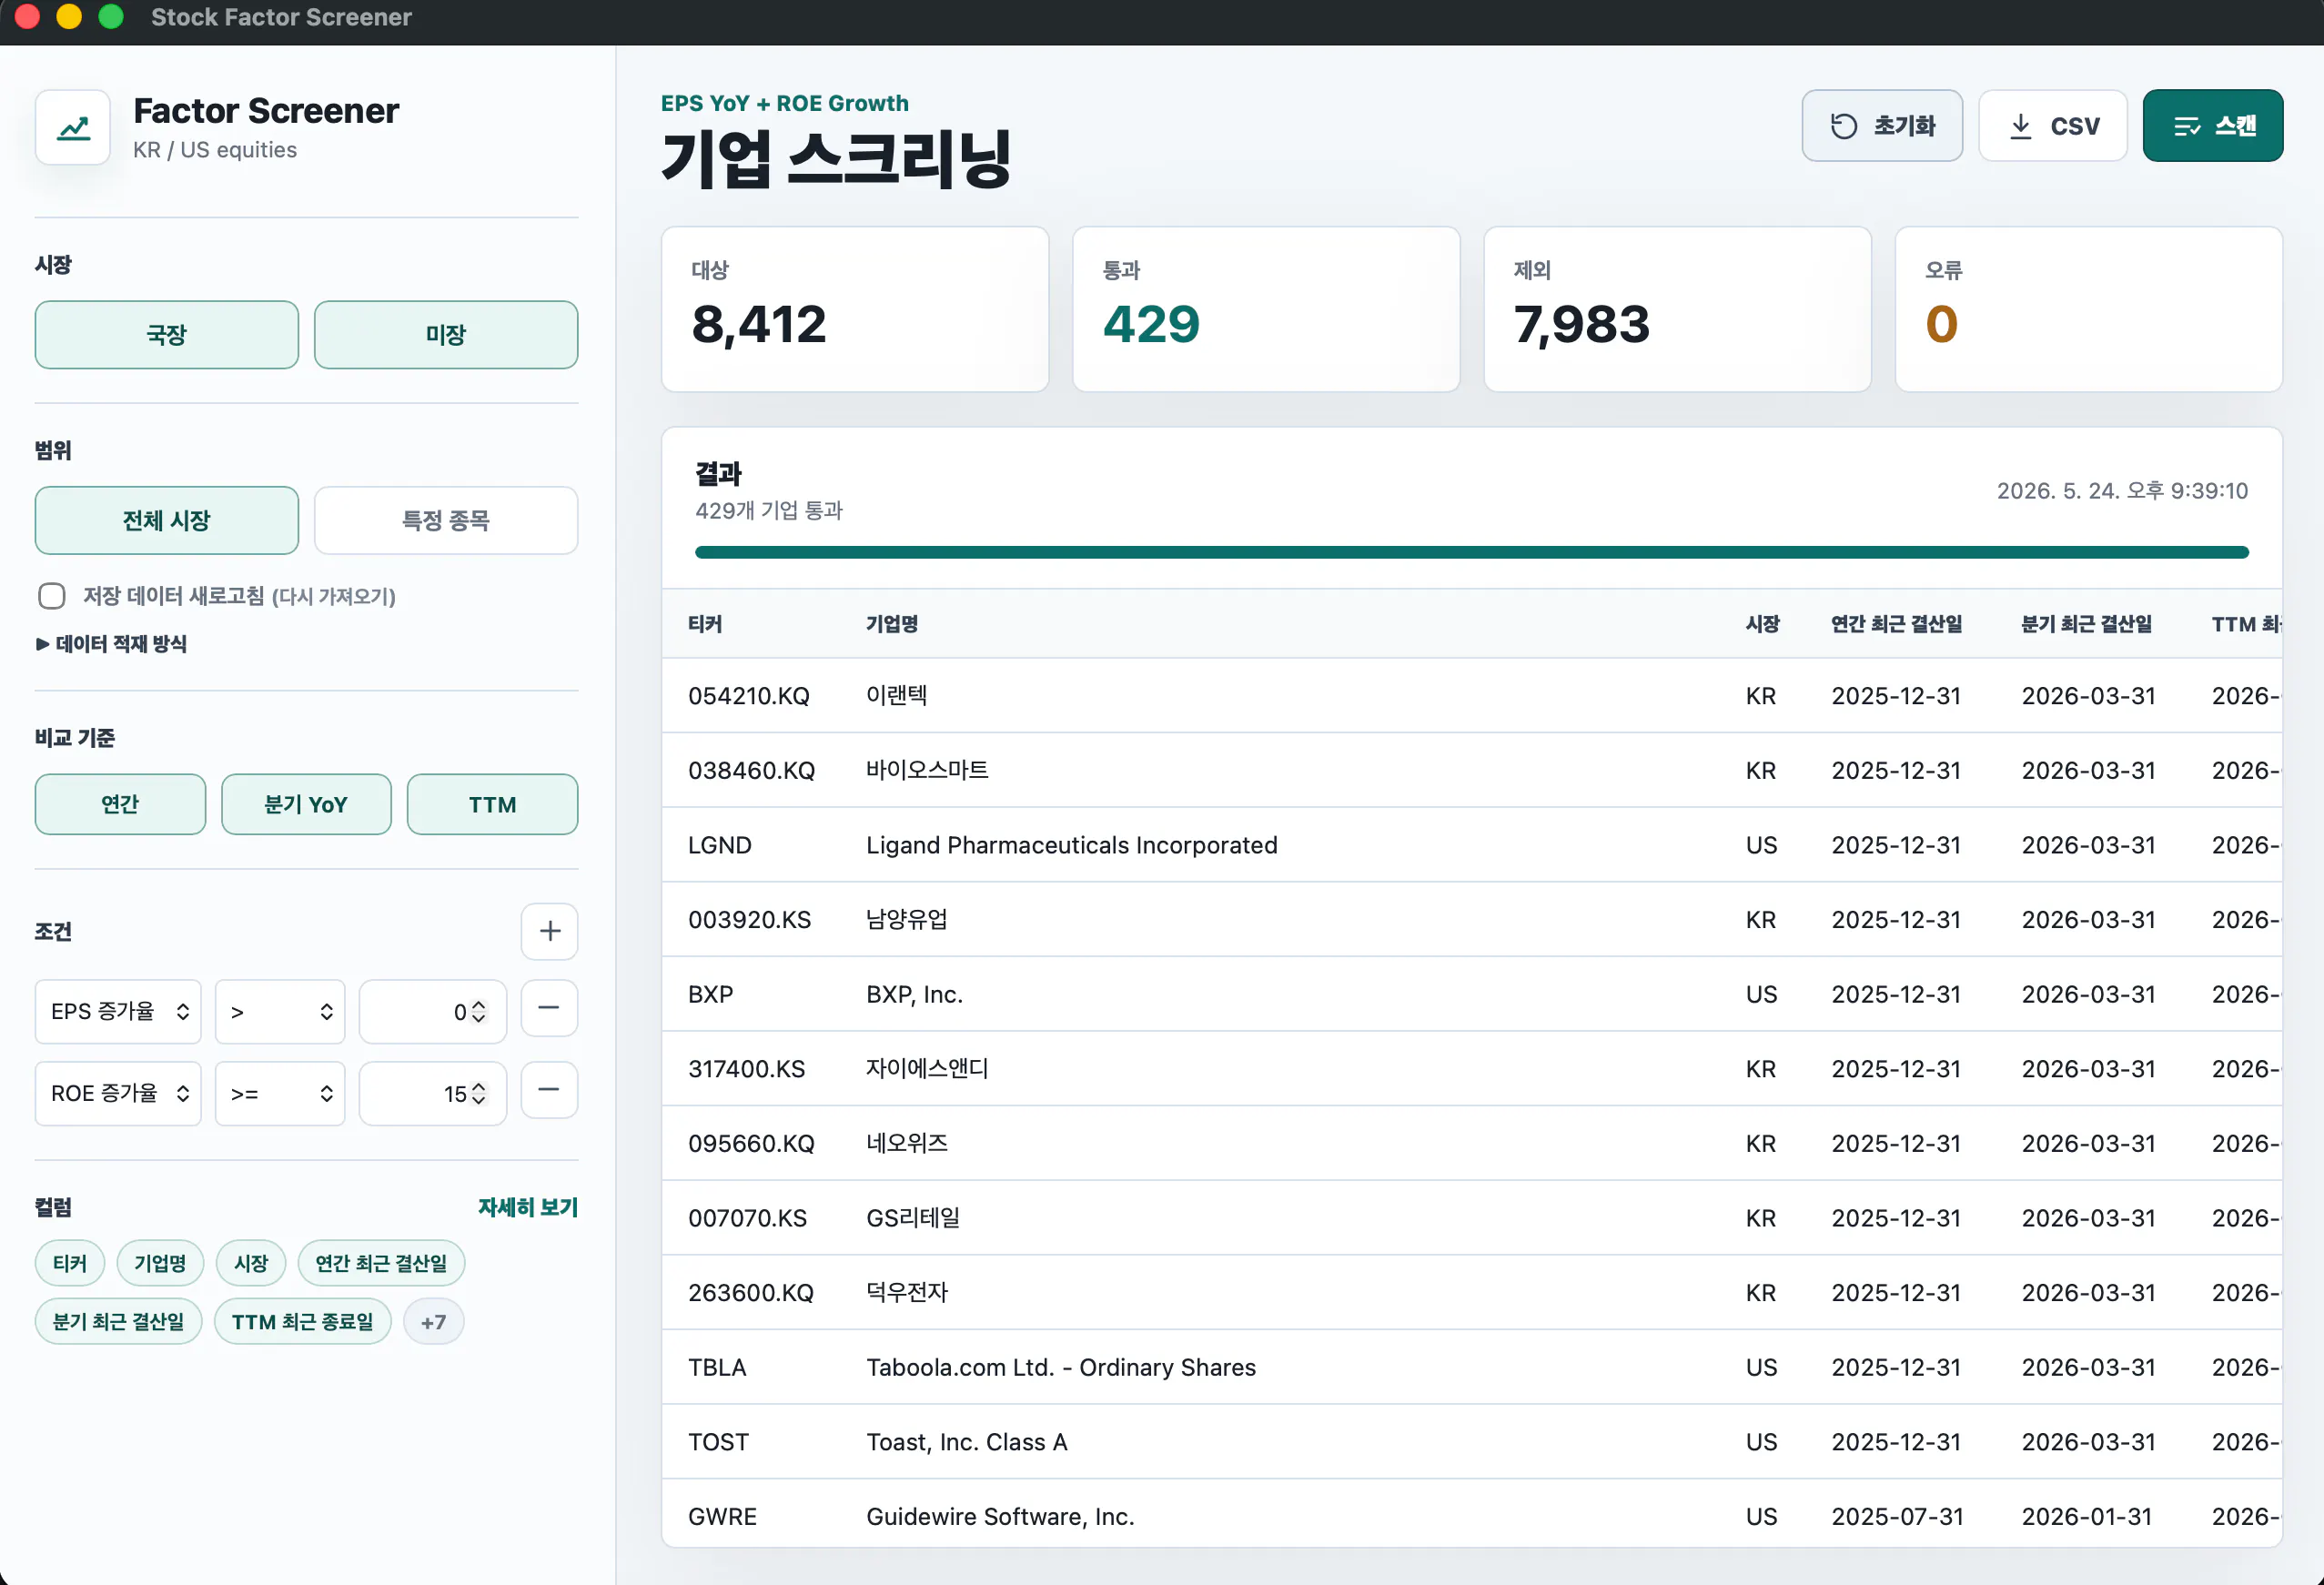
Task: Select the Taboola.com Ltd. row
Action: pos(1472,1368)
